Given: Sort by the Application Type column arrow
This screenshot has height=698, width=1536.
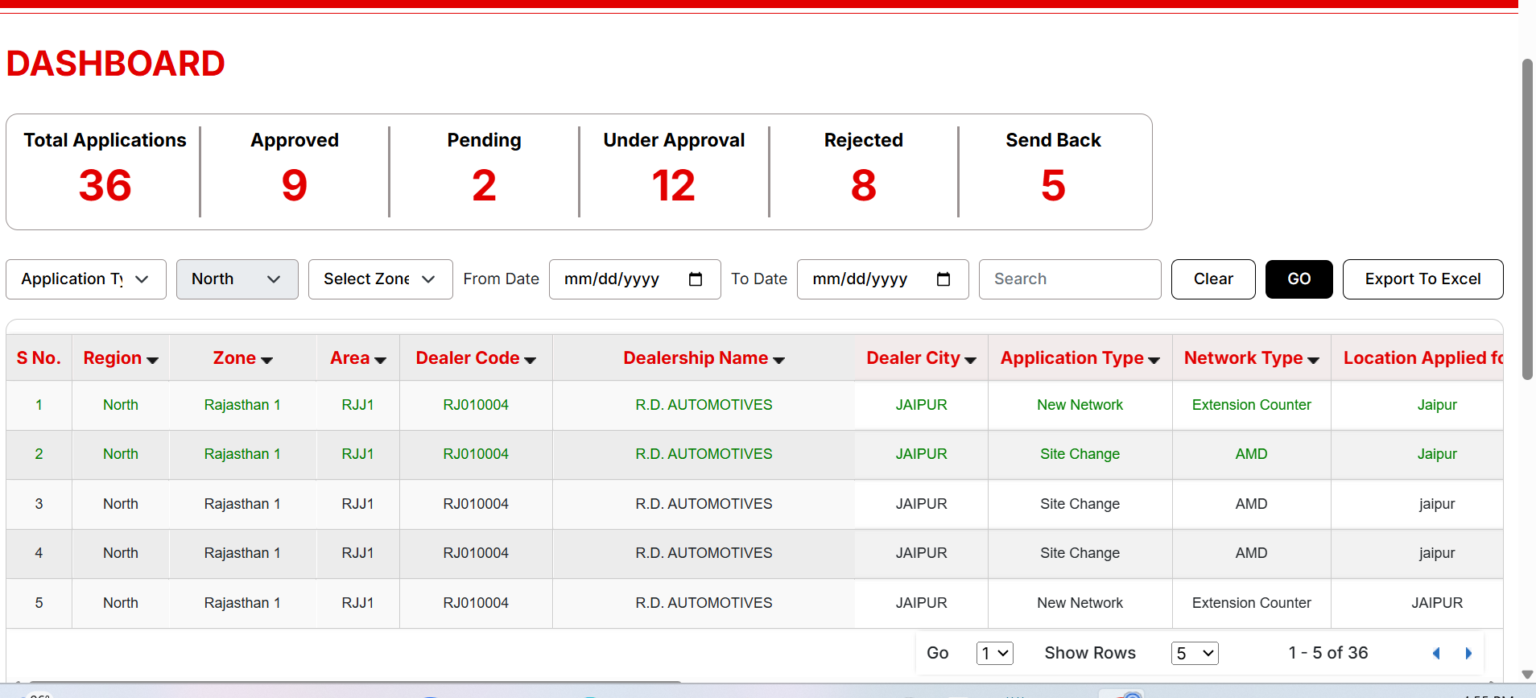Looking at the screenshot, I should (1154, 360).
